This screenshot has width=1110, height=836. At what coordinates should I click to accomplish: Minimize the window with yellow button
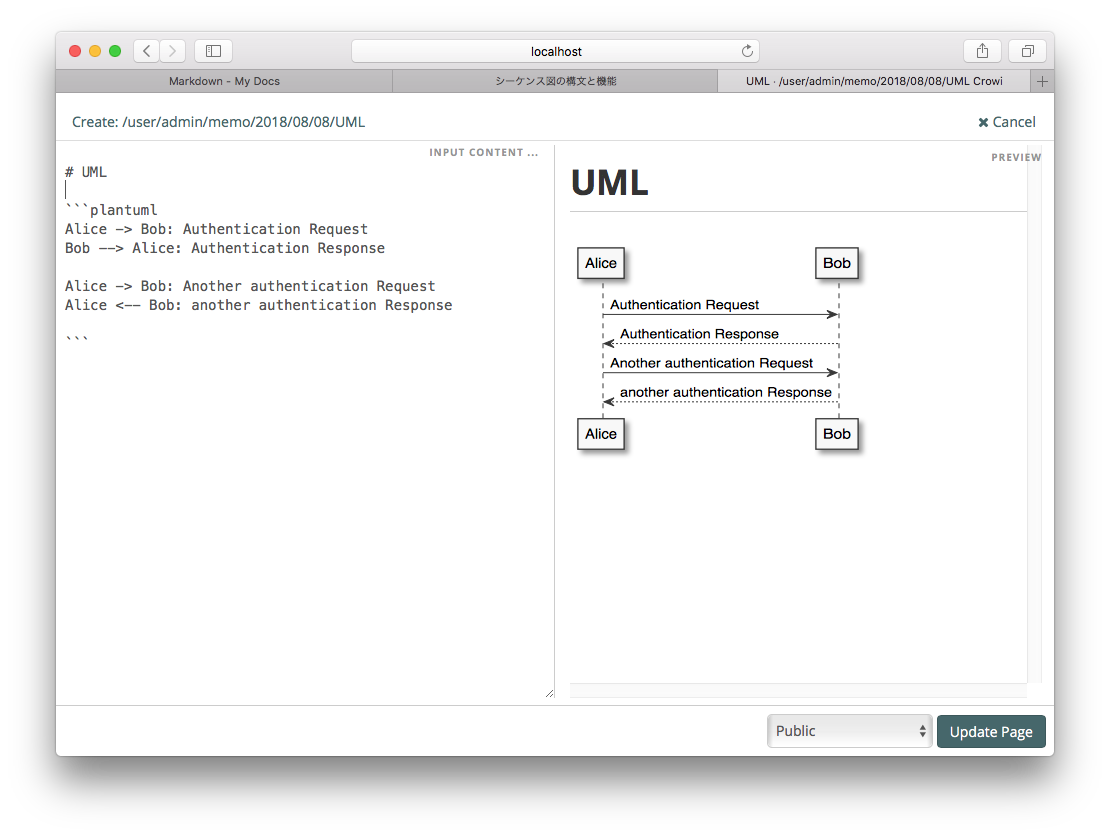95,51
